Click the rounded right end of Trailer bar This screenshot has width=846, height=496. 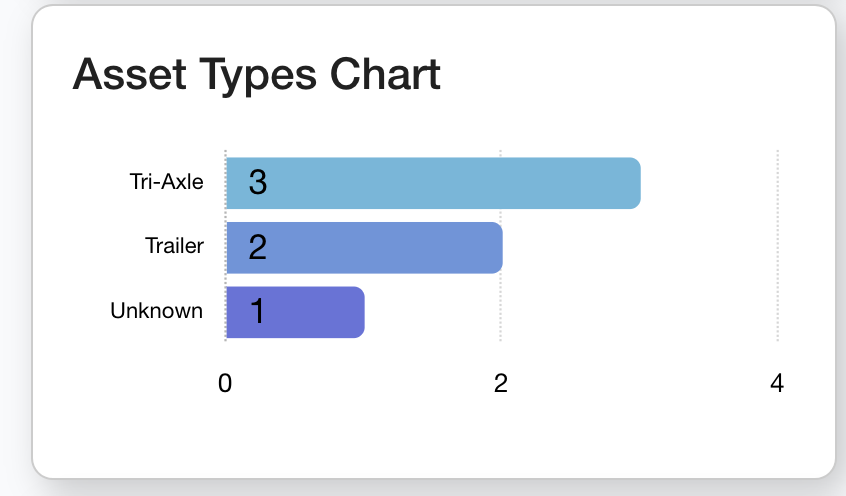coord(495,247)
